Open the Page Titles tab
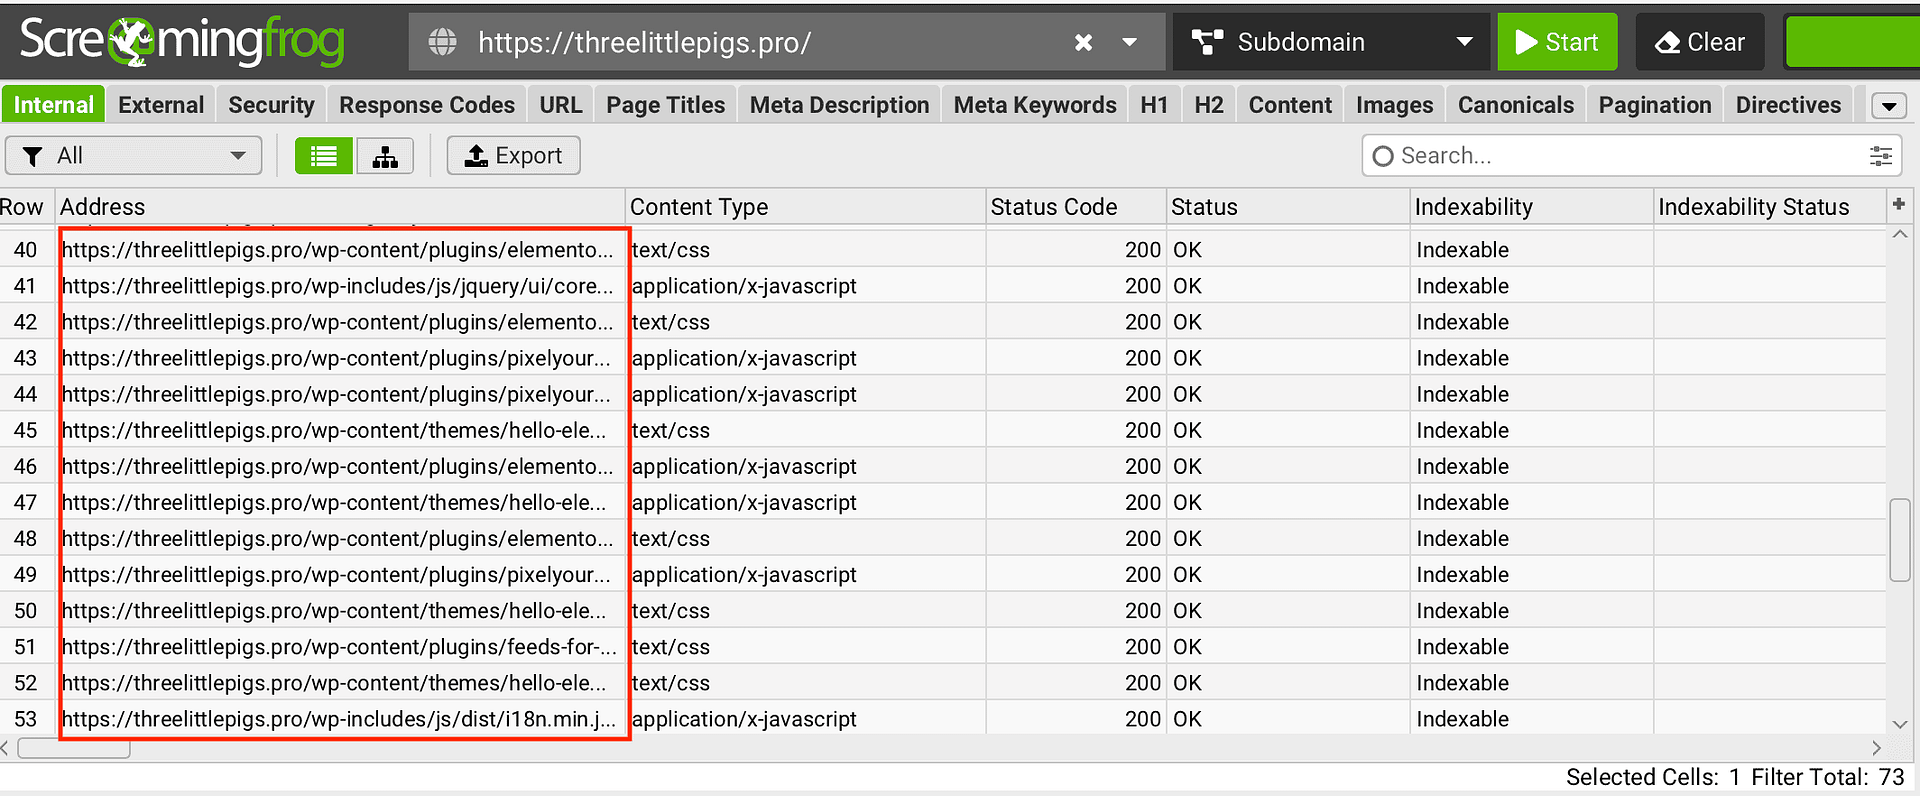The width and height of the screenshot is (1920, 796). [665, 105]
